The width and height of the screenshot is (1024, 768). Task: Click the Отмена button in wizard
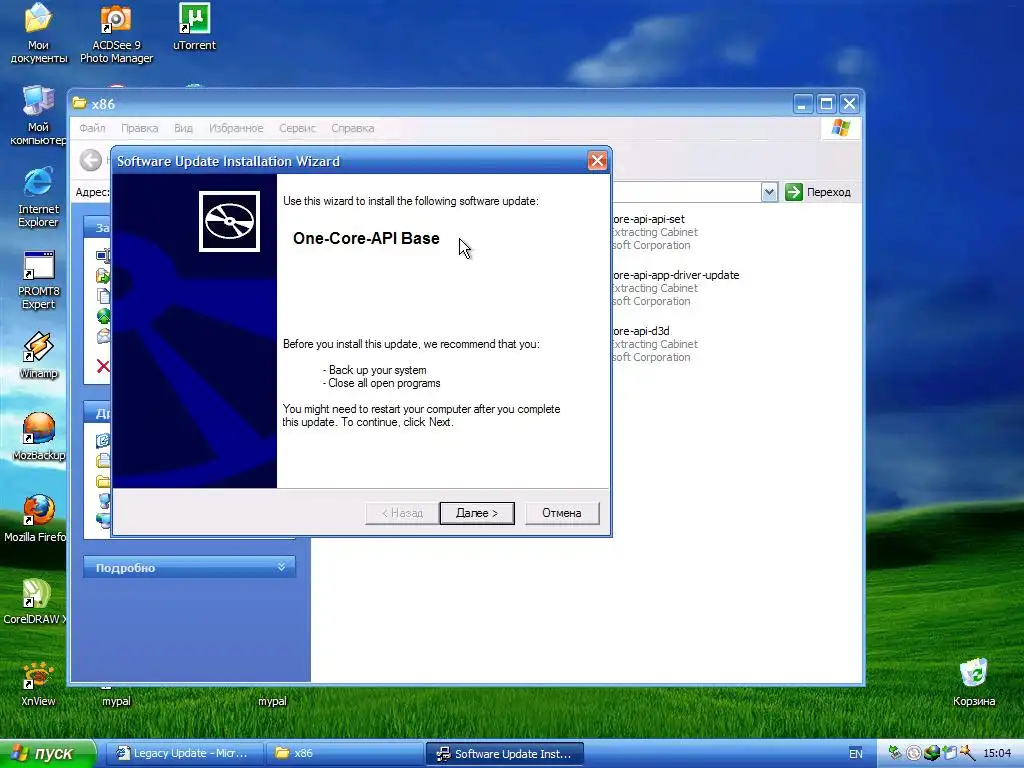[x=562, y=513]
